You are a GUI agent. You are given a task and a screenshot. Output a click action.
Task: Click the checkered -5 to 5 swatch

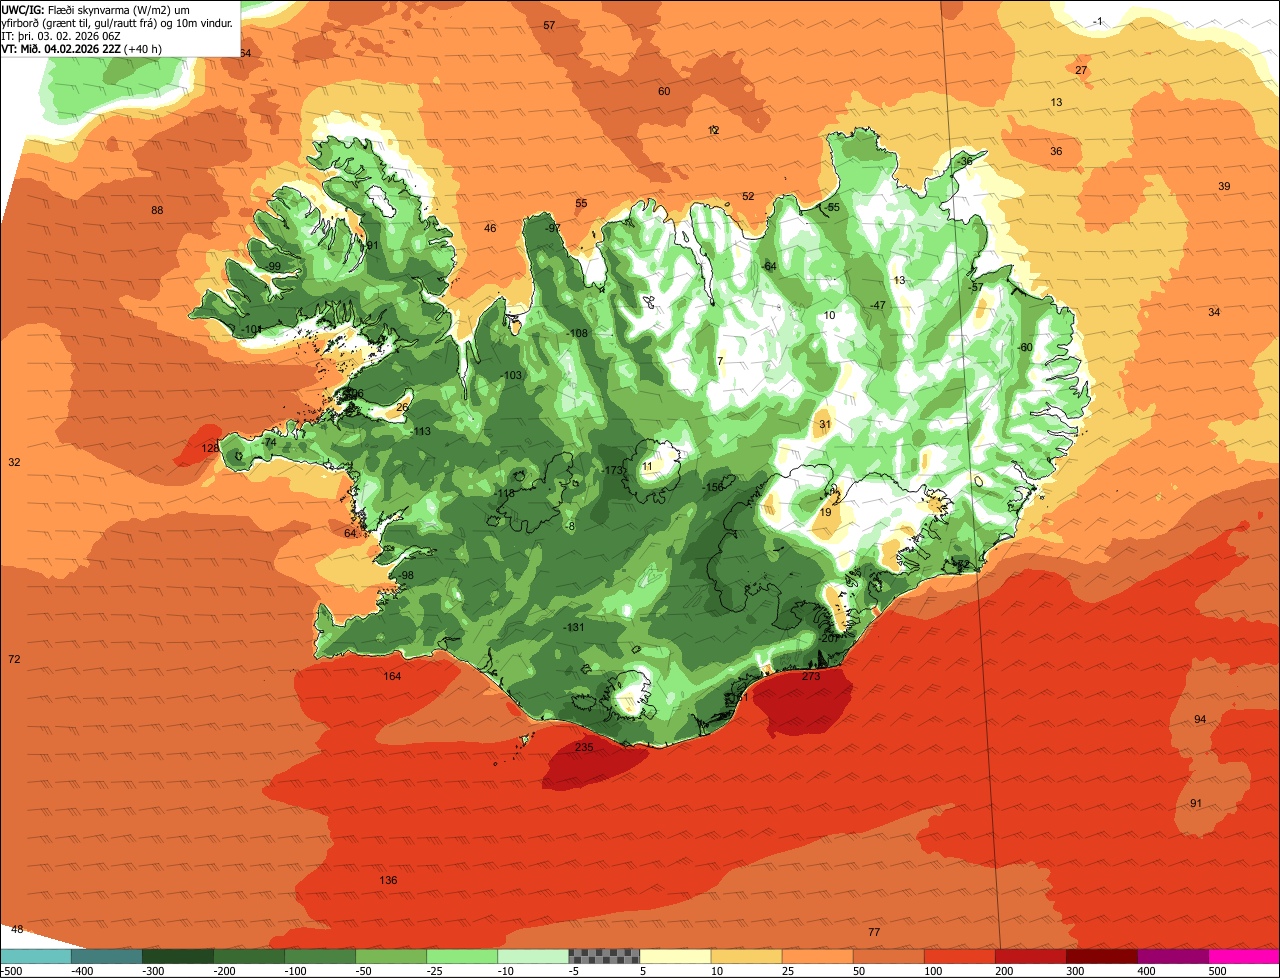(604, 956)
